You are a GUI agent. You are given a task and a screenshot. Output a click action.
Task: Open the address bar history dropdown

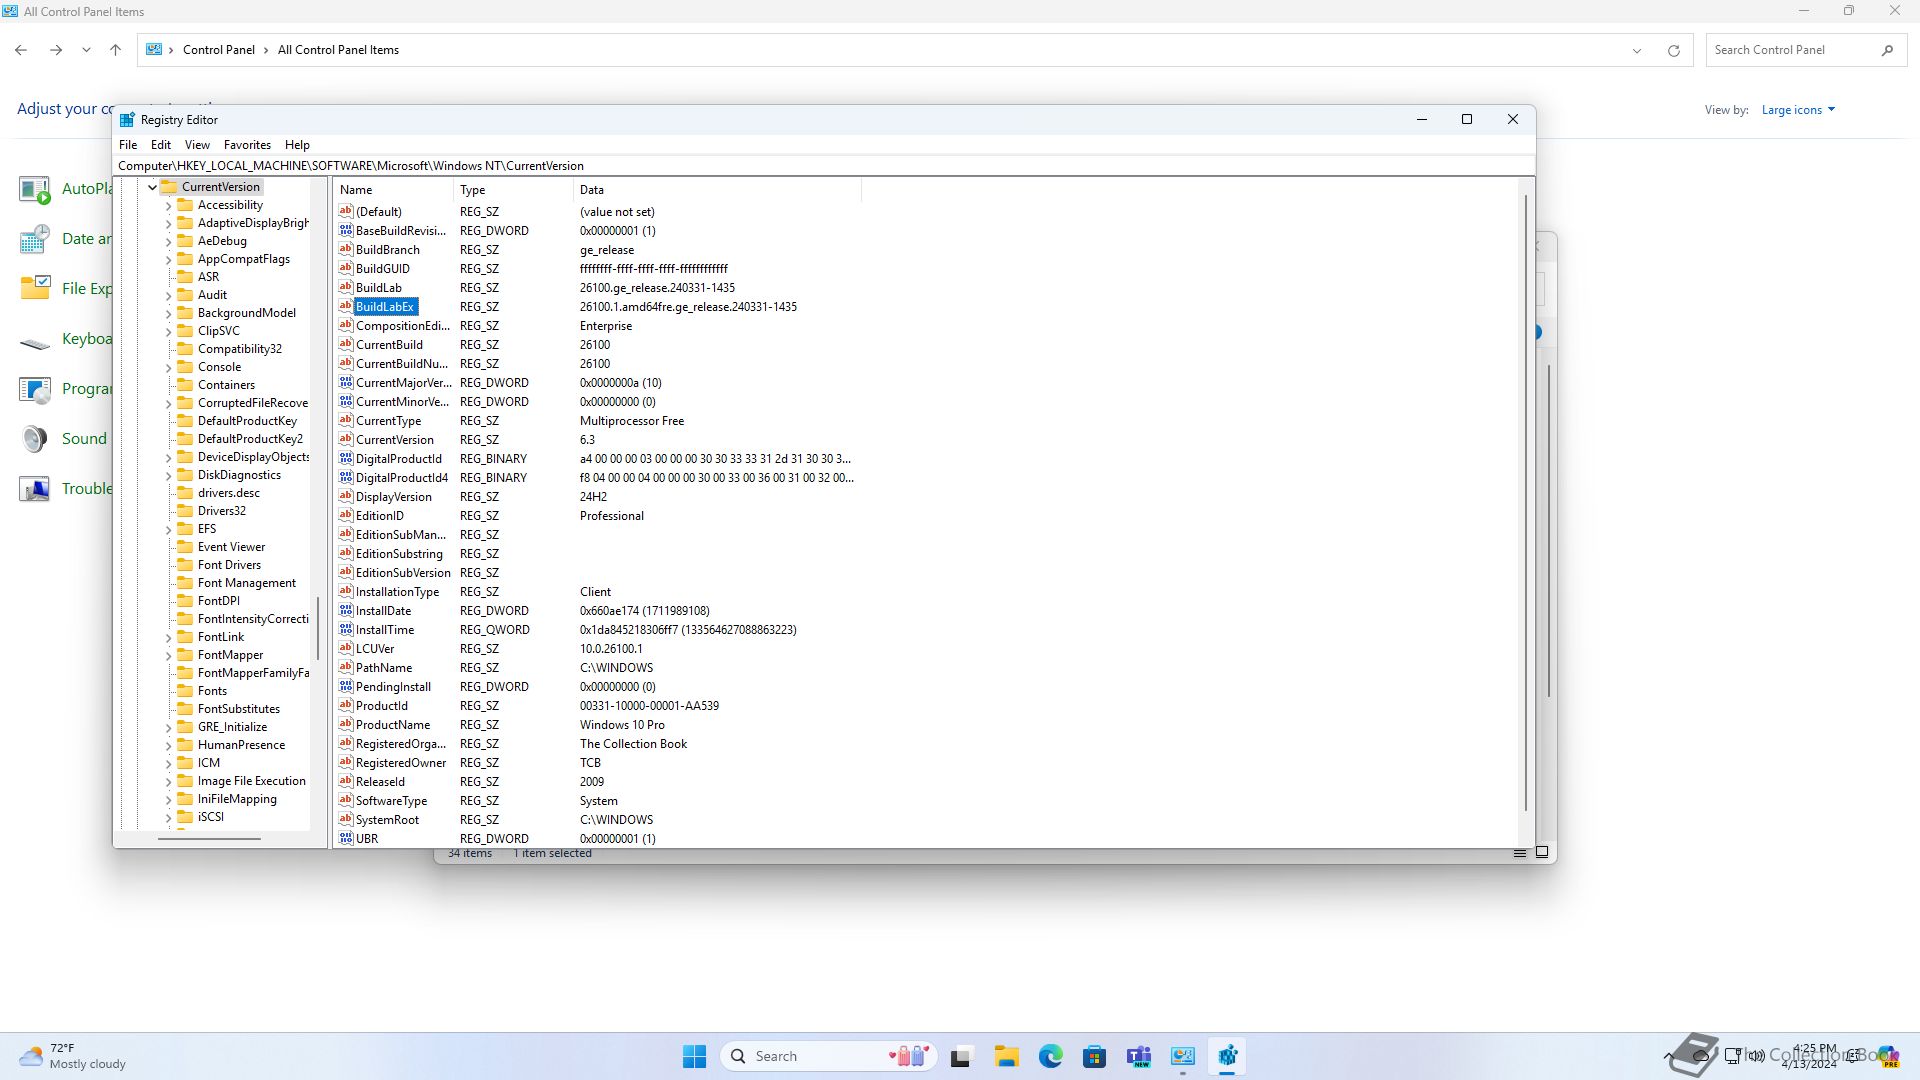click(1637, 50)
